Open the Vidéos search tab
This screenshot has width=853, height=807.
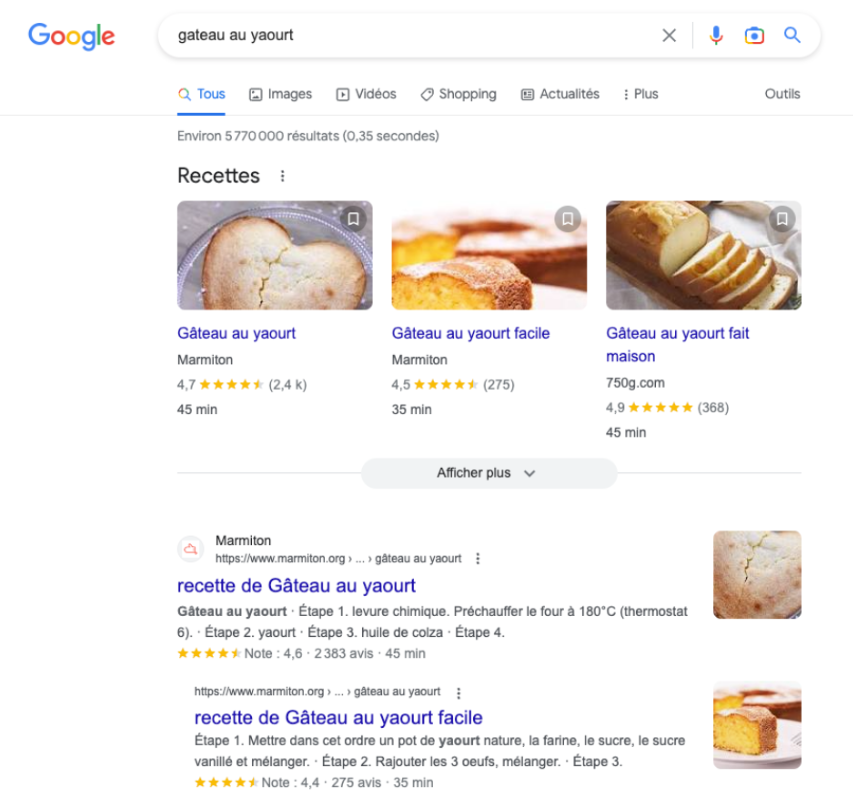366,93
